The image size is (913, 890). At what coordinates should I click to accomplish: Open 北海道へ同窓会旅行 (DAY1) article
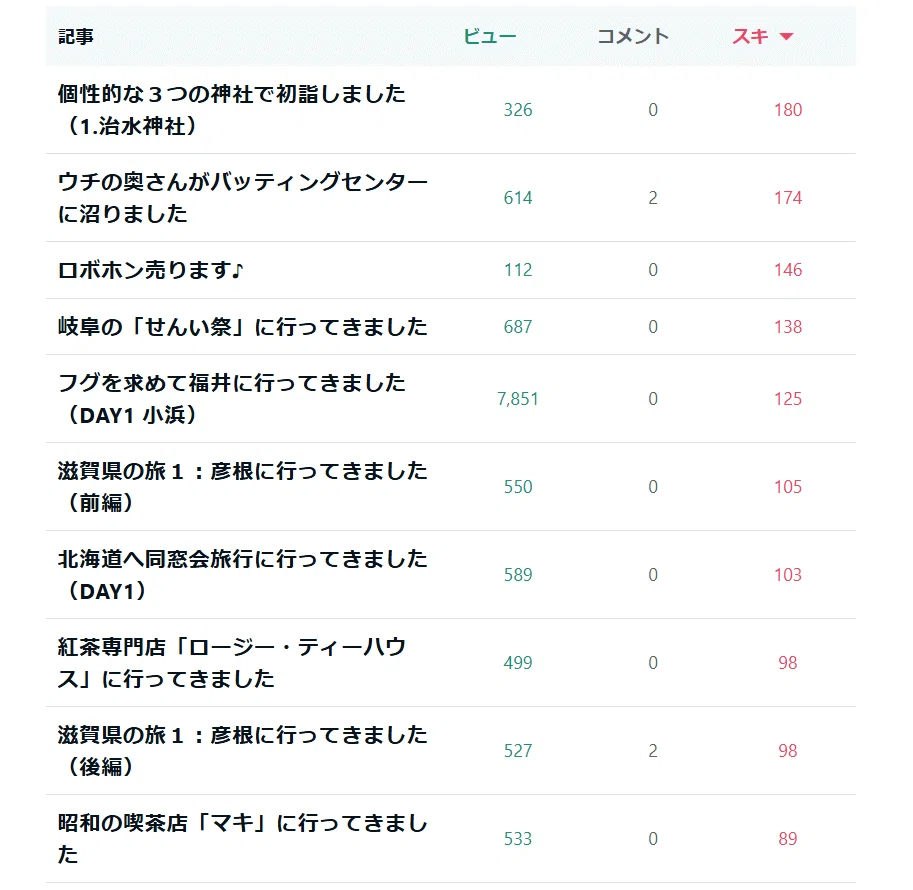point(242,575)
